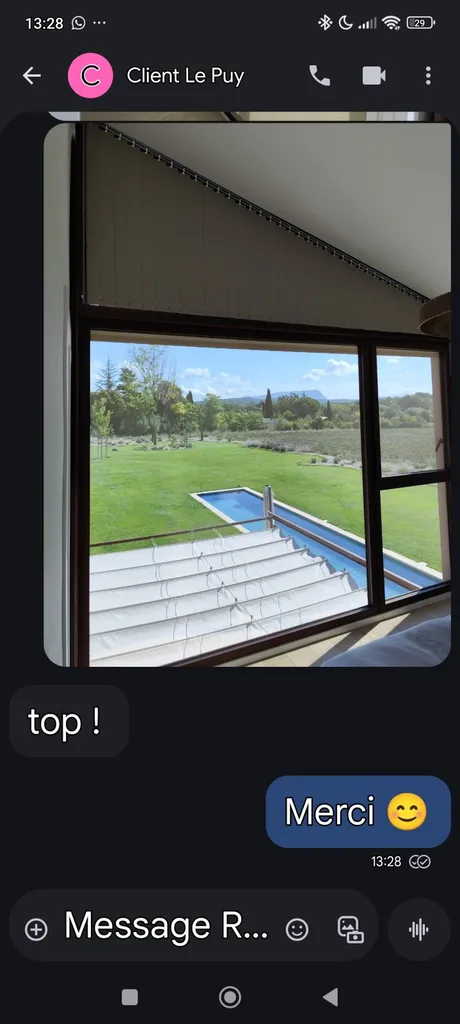460x1024 pixels.
Task: Focus the Message text input field
Action: pos(166,926)
